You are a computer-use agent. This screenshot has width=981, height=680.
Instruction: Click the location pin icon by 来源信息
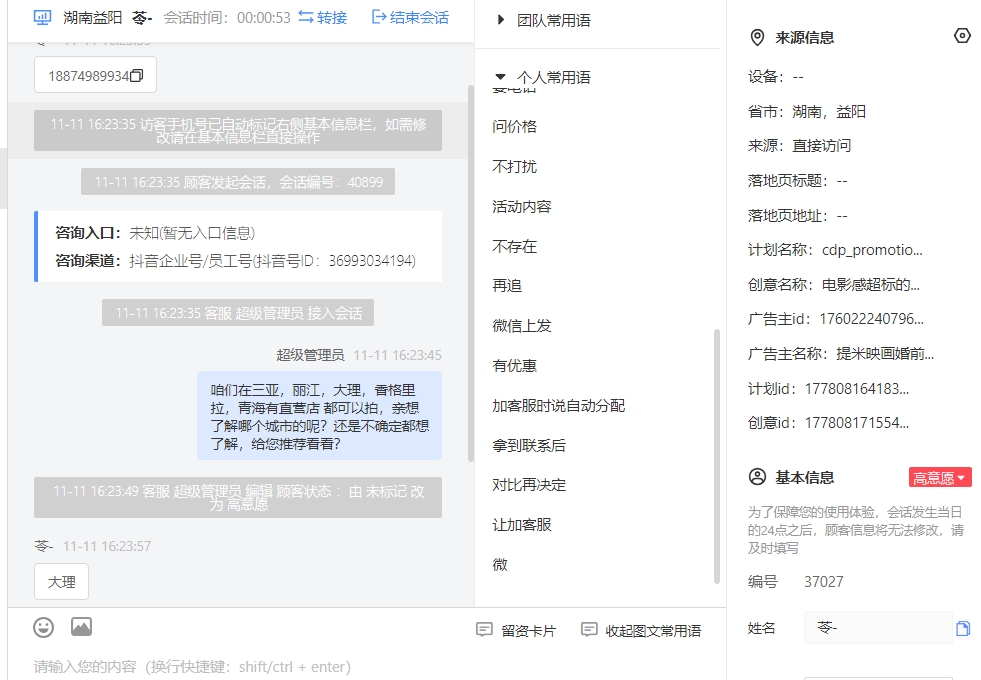(757, 38)
